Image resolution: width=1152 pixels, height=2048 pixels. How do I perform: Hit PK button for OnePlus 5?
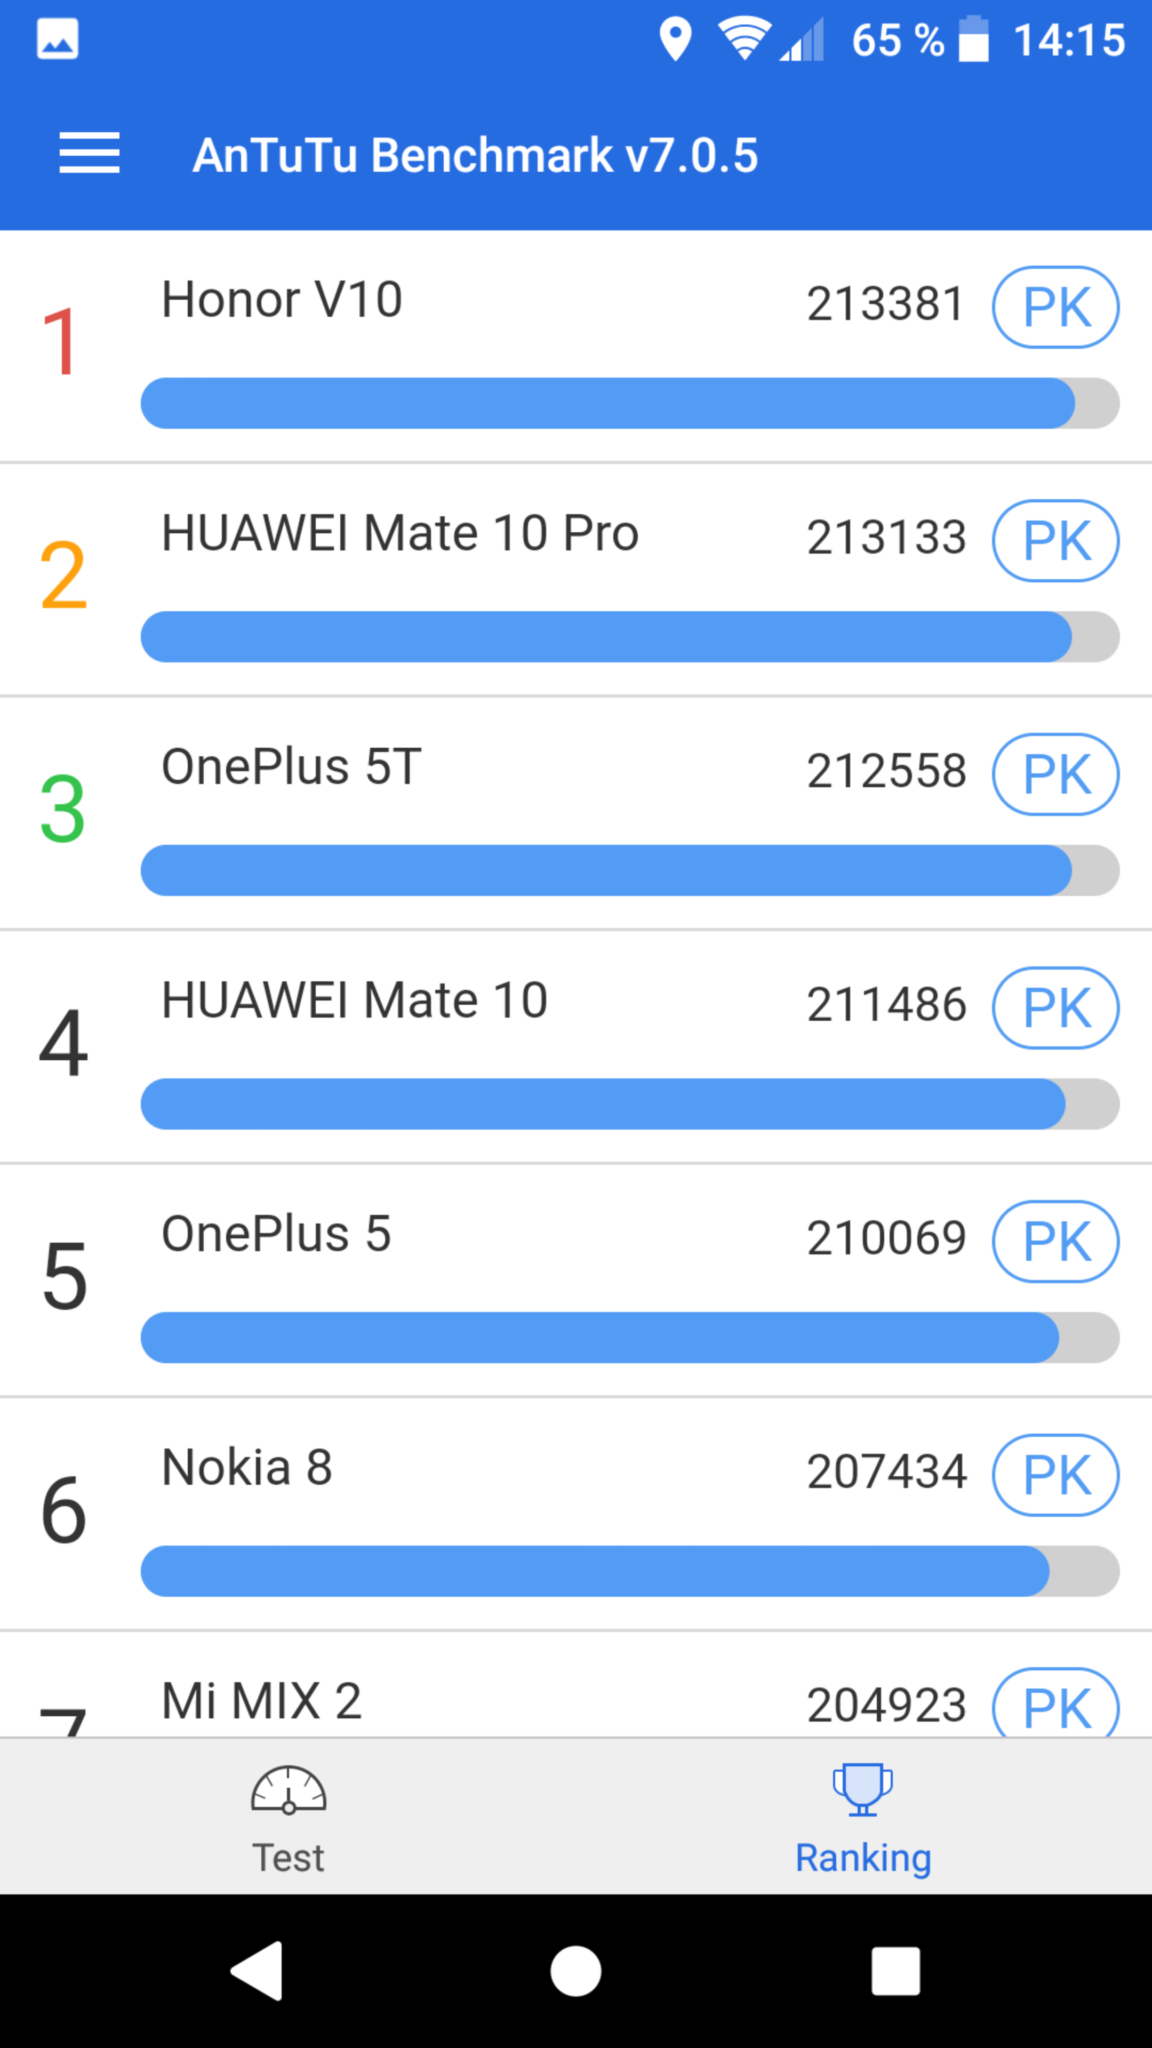1055,1242
